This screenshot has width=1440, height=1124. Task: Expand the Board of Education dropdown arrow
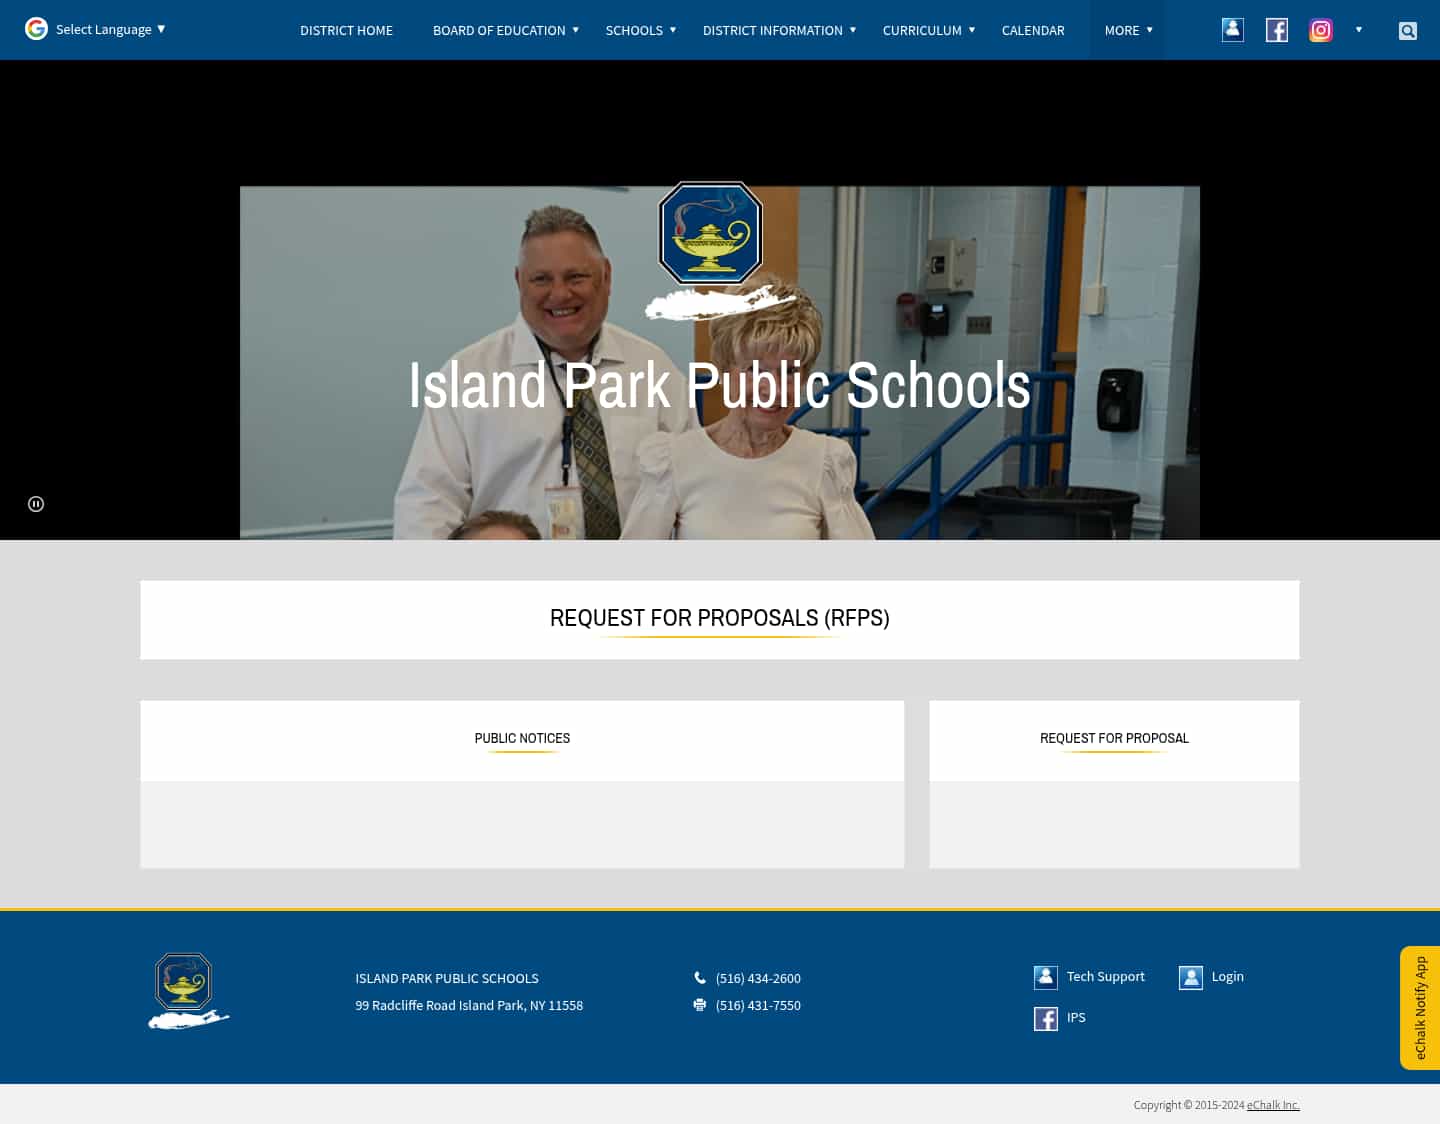pos(575,30)
